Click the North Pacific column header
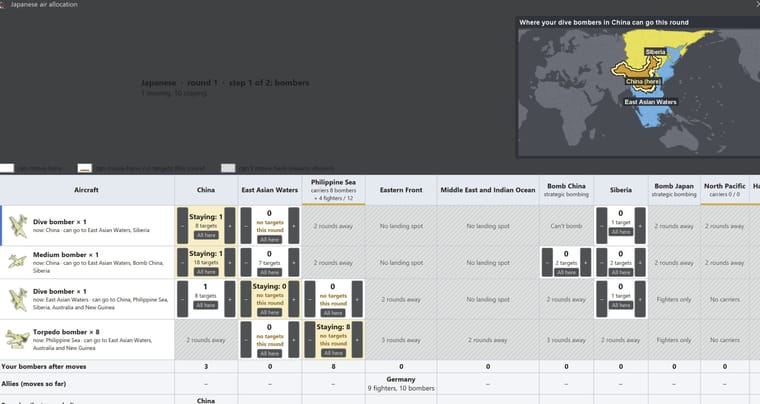760x404 pixels. [725, 190]
